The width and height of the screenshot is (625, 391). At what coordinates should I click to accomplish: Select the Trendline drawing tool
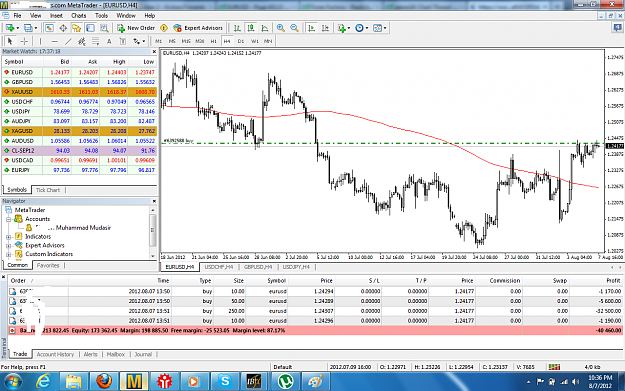[x=68, y=41]
